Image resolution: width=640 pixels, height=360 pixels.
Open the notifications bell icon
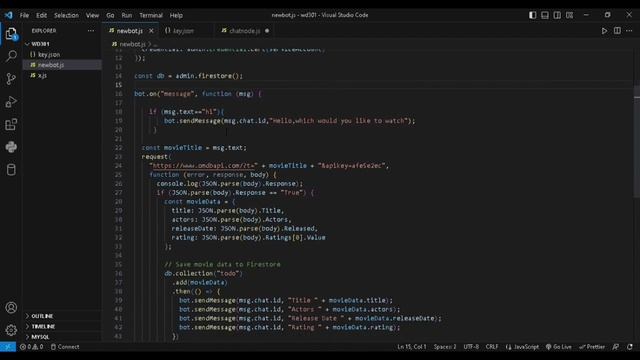click(630, 347)
